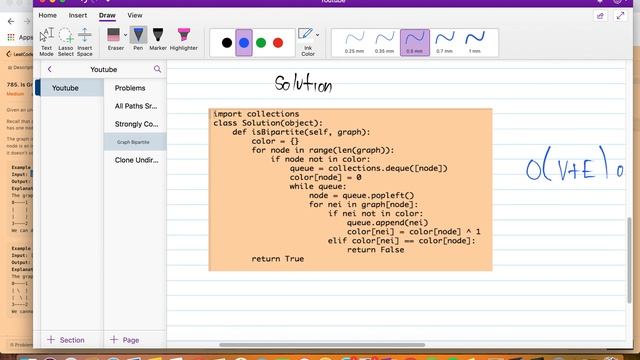Pick the green ink color
Image resolution: width=640 pixels, height=360 pixels.
click(x=261, y=42)
